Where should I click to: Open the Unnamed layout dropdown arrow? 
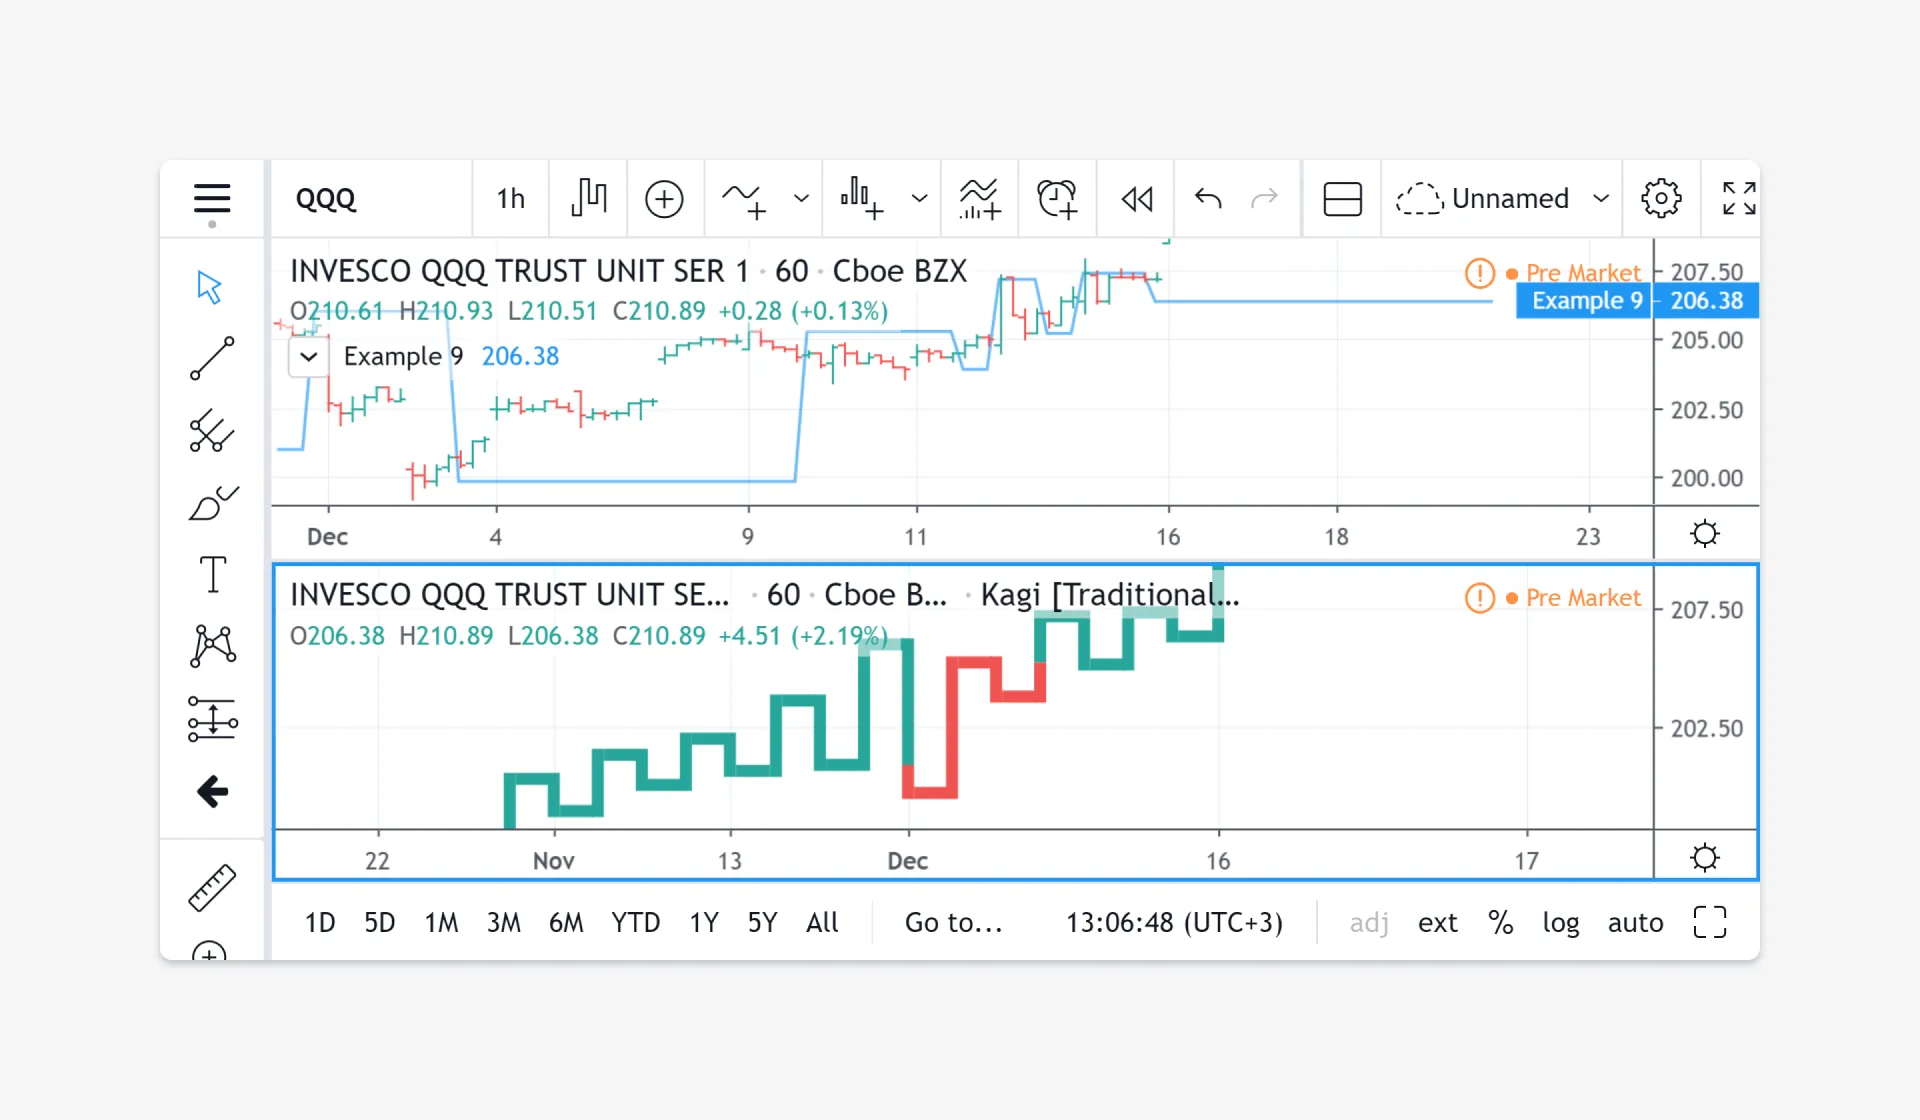(1601, 198)
